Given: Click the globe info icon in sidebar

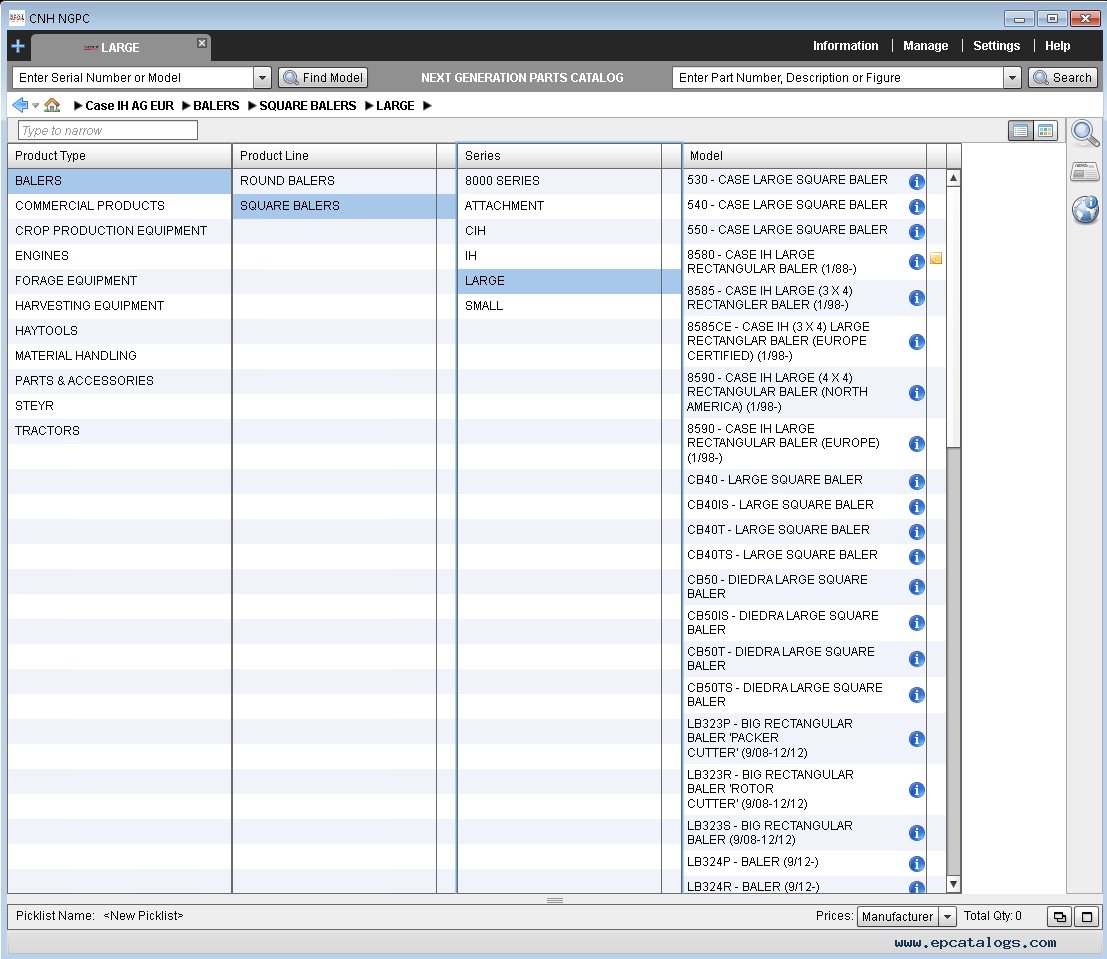Looking at the screenshot, I should click(x=1085, y=210).
